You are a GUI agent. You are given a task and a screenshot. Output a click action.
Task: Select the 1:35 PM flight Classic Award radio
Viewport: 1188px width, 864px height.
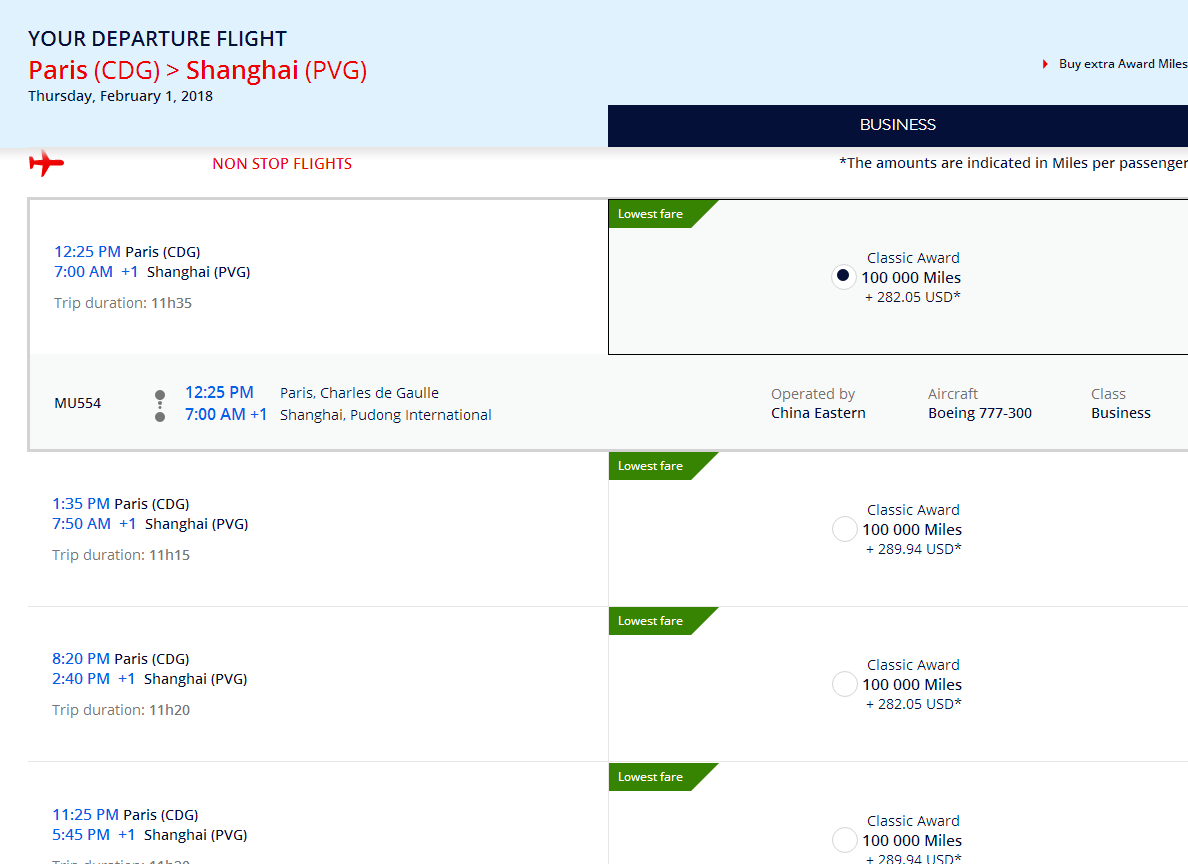point(845,529)
